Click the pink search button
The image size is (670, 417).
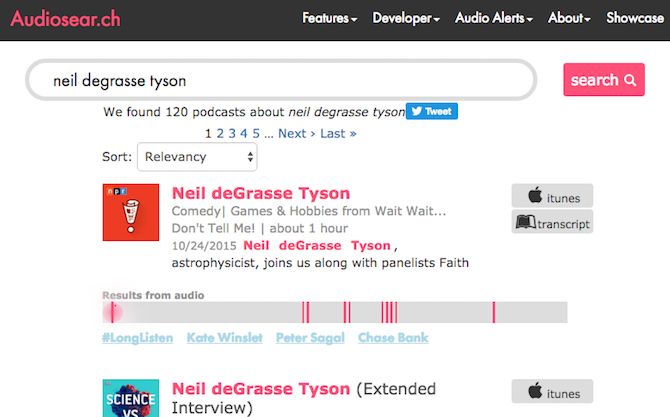coord(604,80)
